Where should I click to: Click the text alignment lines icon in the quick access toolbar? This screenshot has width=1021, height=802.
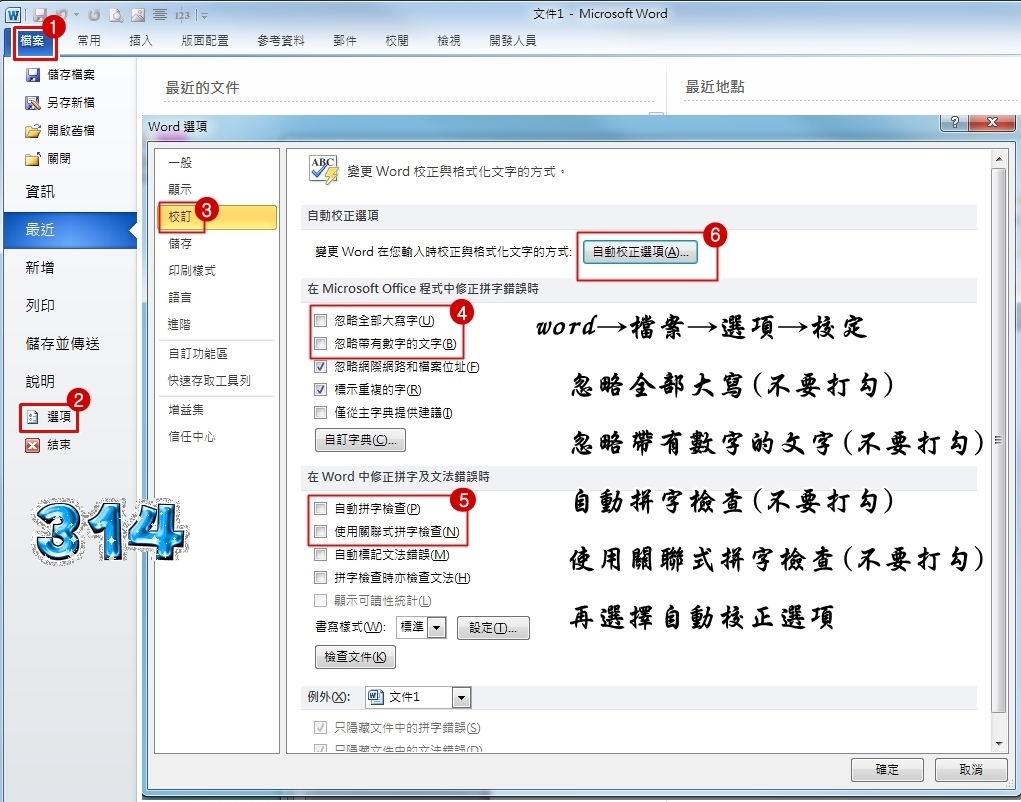point(159,14)
